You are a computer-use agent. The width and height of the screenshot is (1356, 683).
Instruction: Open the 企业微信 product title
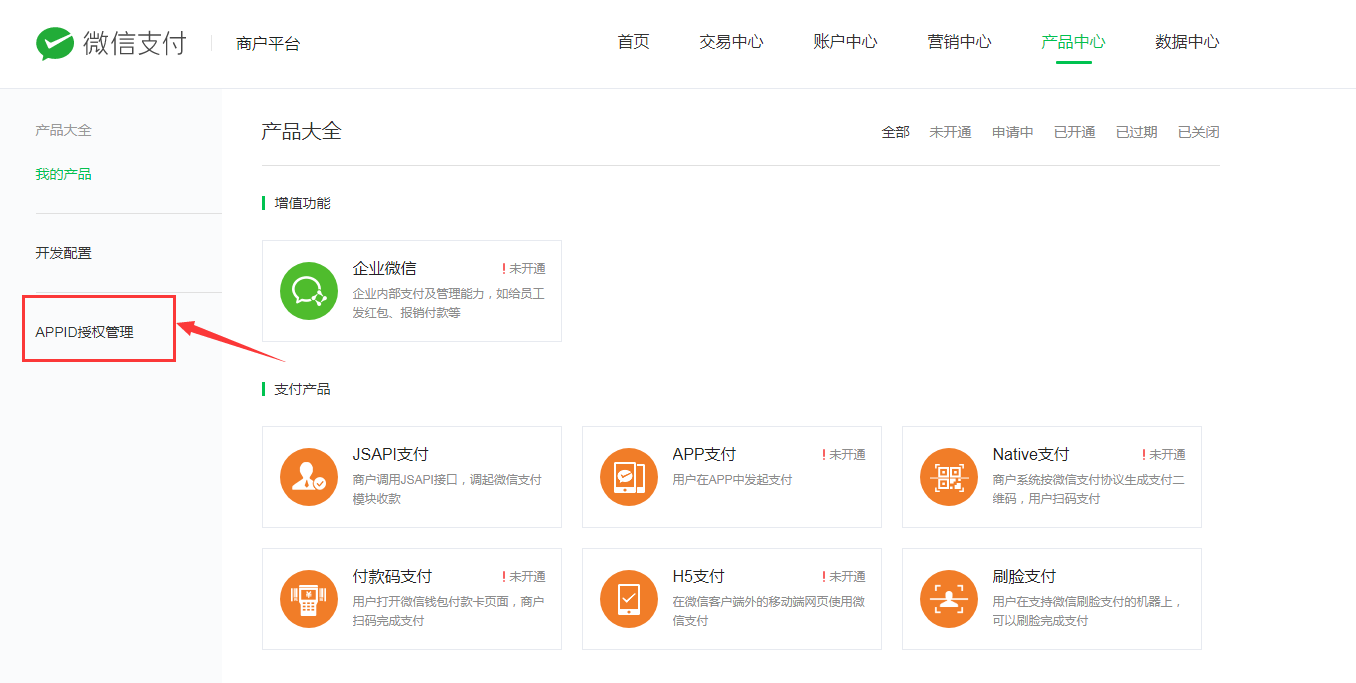click(x=384, y=268)
